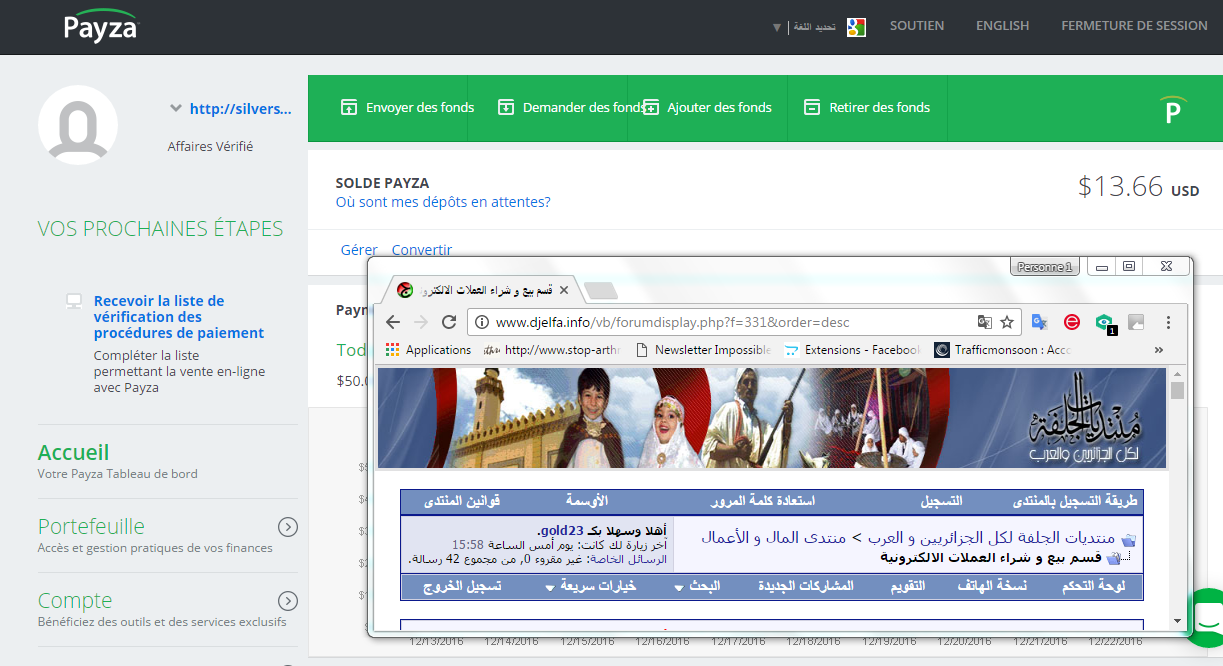The image size is (1223, 666).
Task: Open the Portefeuille sidebar section
Action: tap(91, 526)
